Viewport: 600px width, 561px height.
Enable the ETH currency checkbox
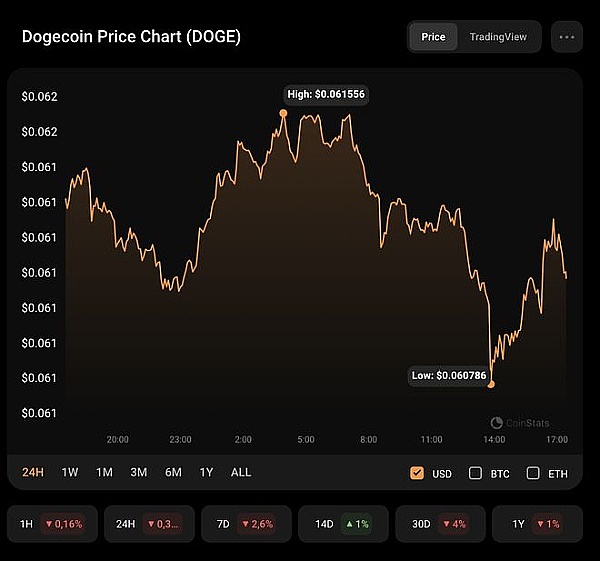533,473
